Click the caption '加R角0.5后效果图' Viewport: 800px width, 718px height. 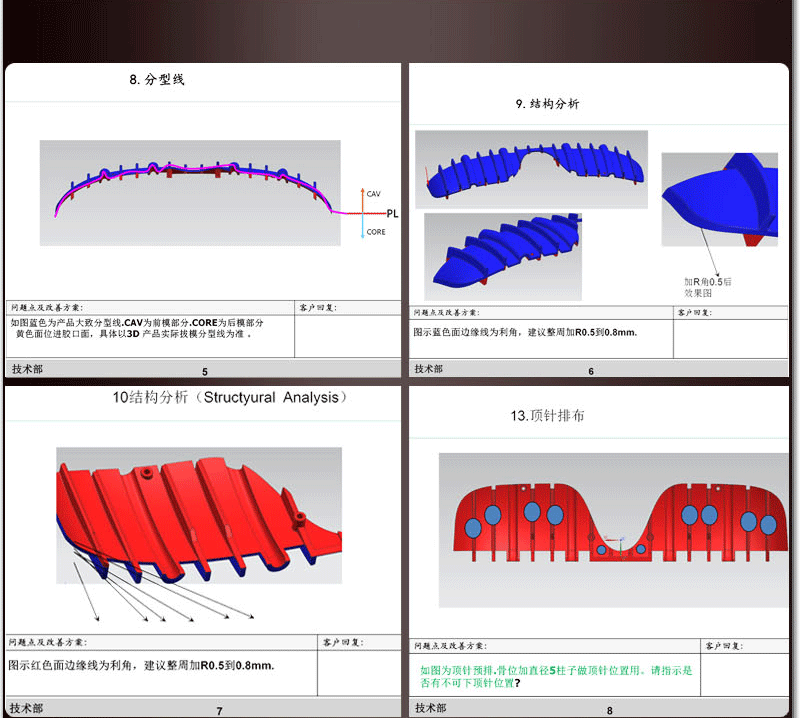[x=708, y=288]
